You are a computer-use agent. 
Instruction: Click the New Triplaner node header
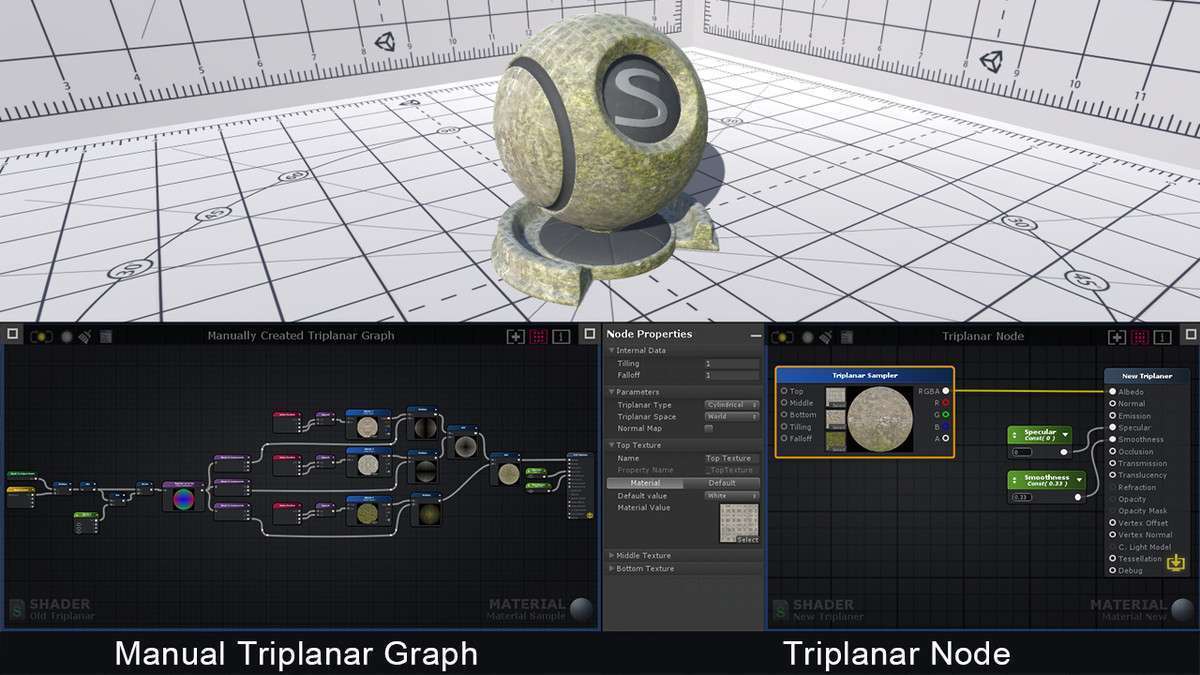pos(1147,377)
